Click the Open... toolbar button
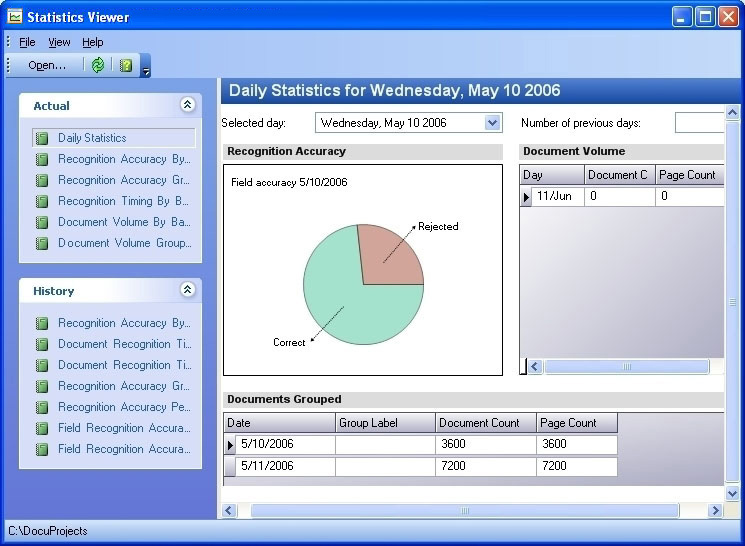Screen dimensions: 745x546 pos(46,65)
